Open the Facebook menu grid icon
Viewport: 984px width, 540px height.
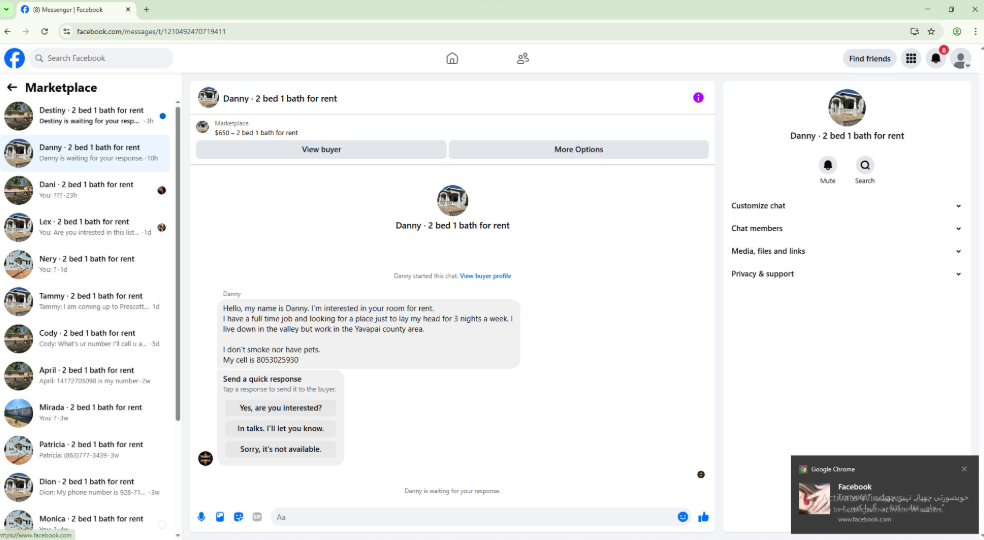911,58
